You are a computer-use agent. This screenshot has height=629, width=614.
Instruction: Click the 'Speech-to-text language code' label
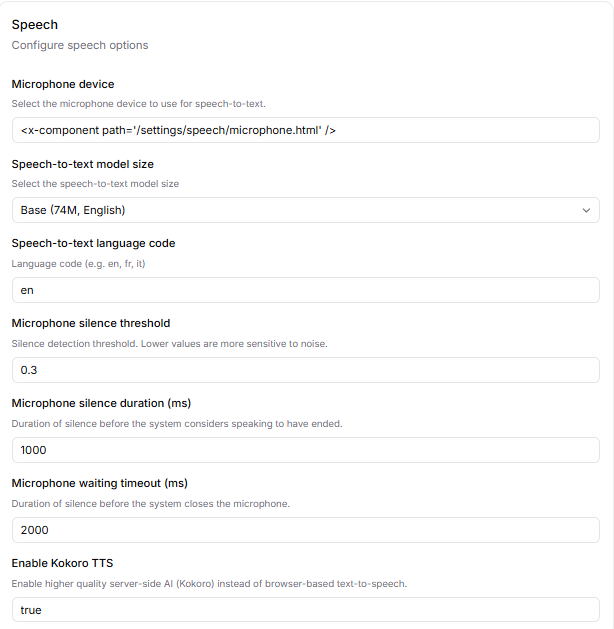(93, 243)
